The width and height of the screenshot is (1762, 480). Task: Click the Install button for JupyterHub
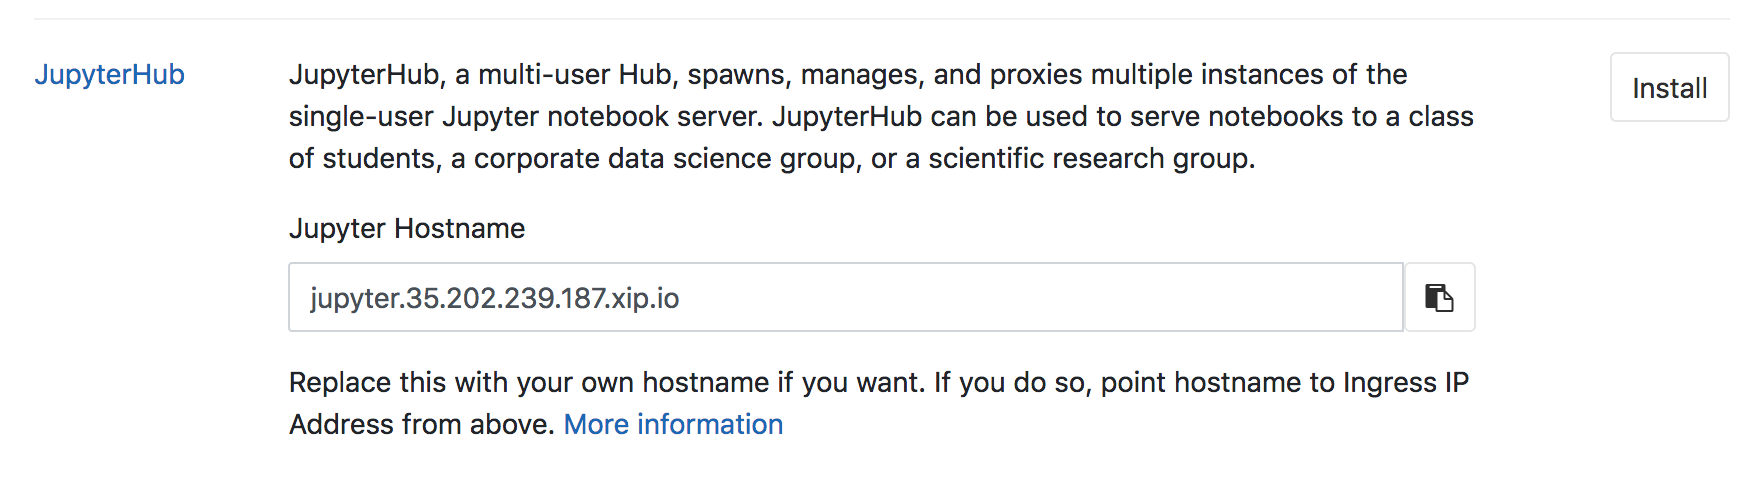point(1669,88)
